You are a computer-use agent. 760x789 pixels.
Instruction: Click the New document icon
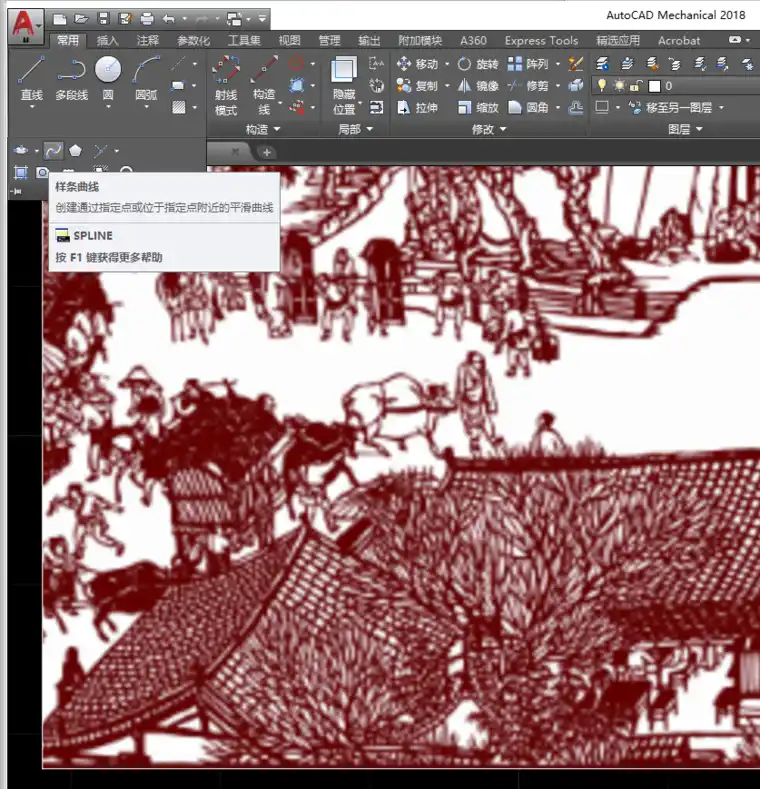pyautogui.click(x=59, y=19)
